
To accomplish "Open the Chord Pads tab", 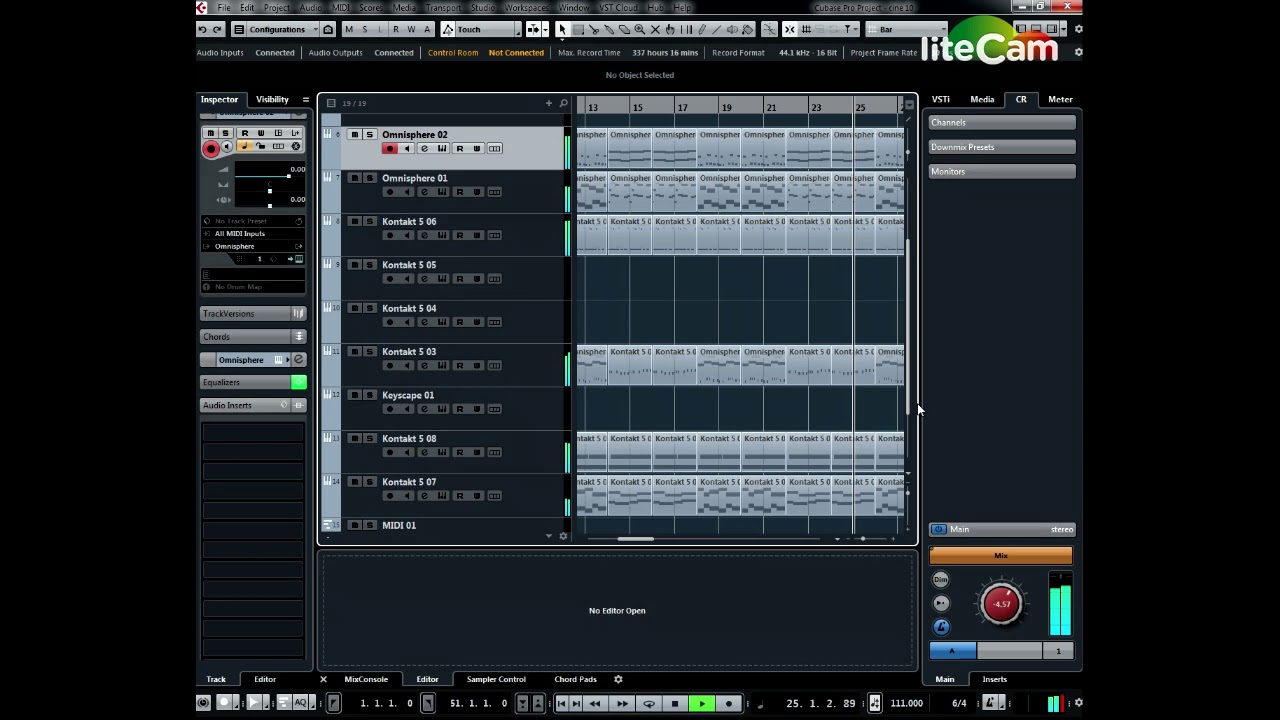I will tap(575, 679).
